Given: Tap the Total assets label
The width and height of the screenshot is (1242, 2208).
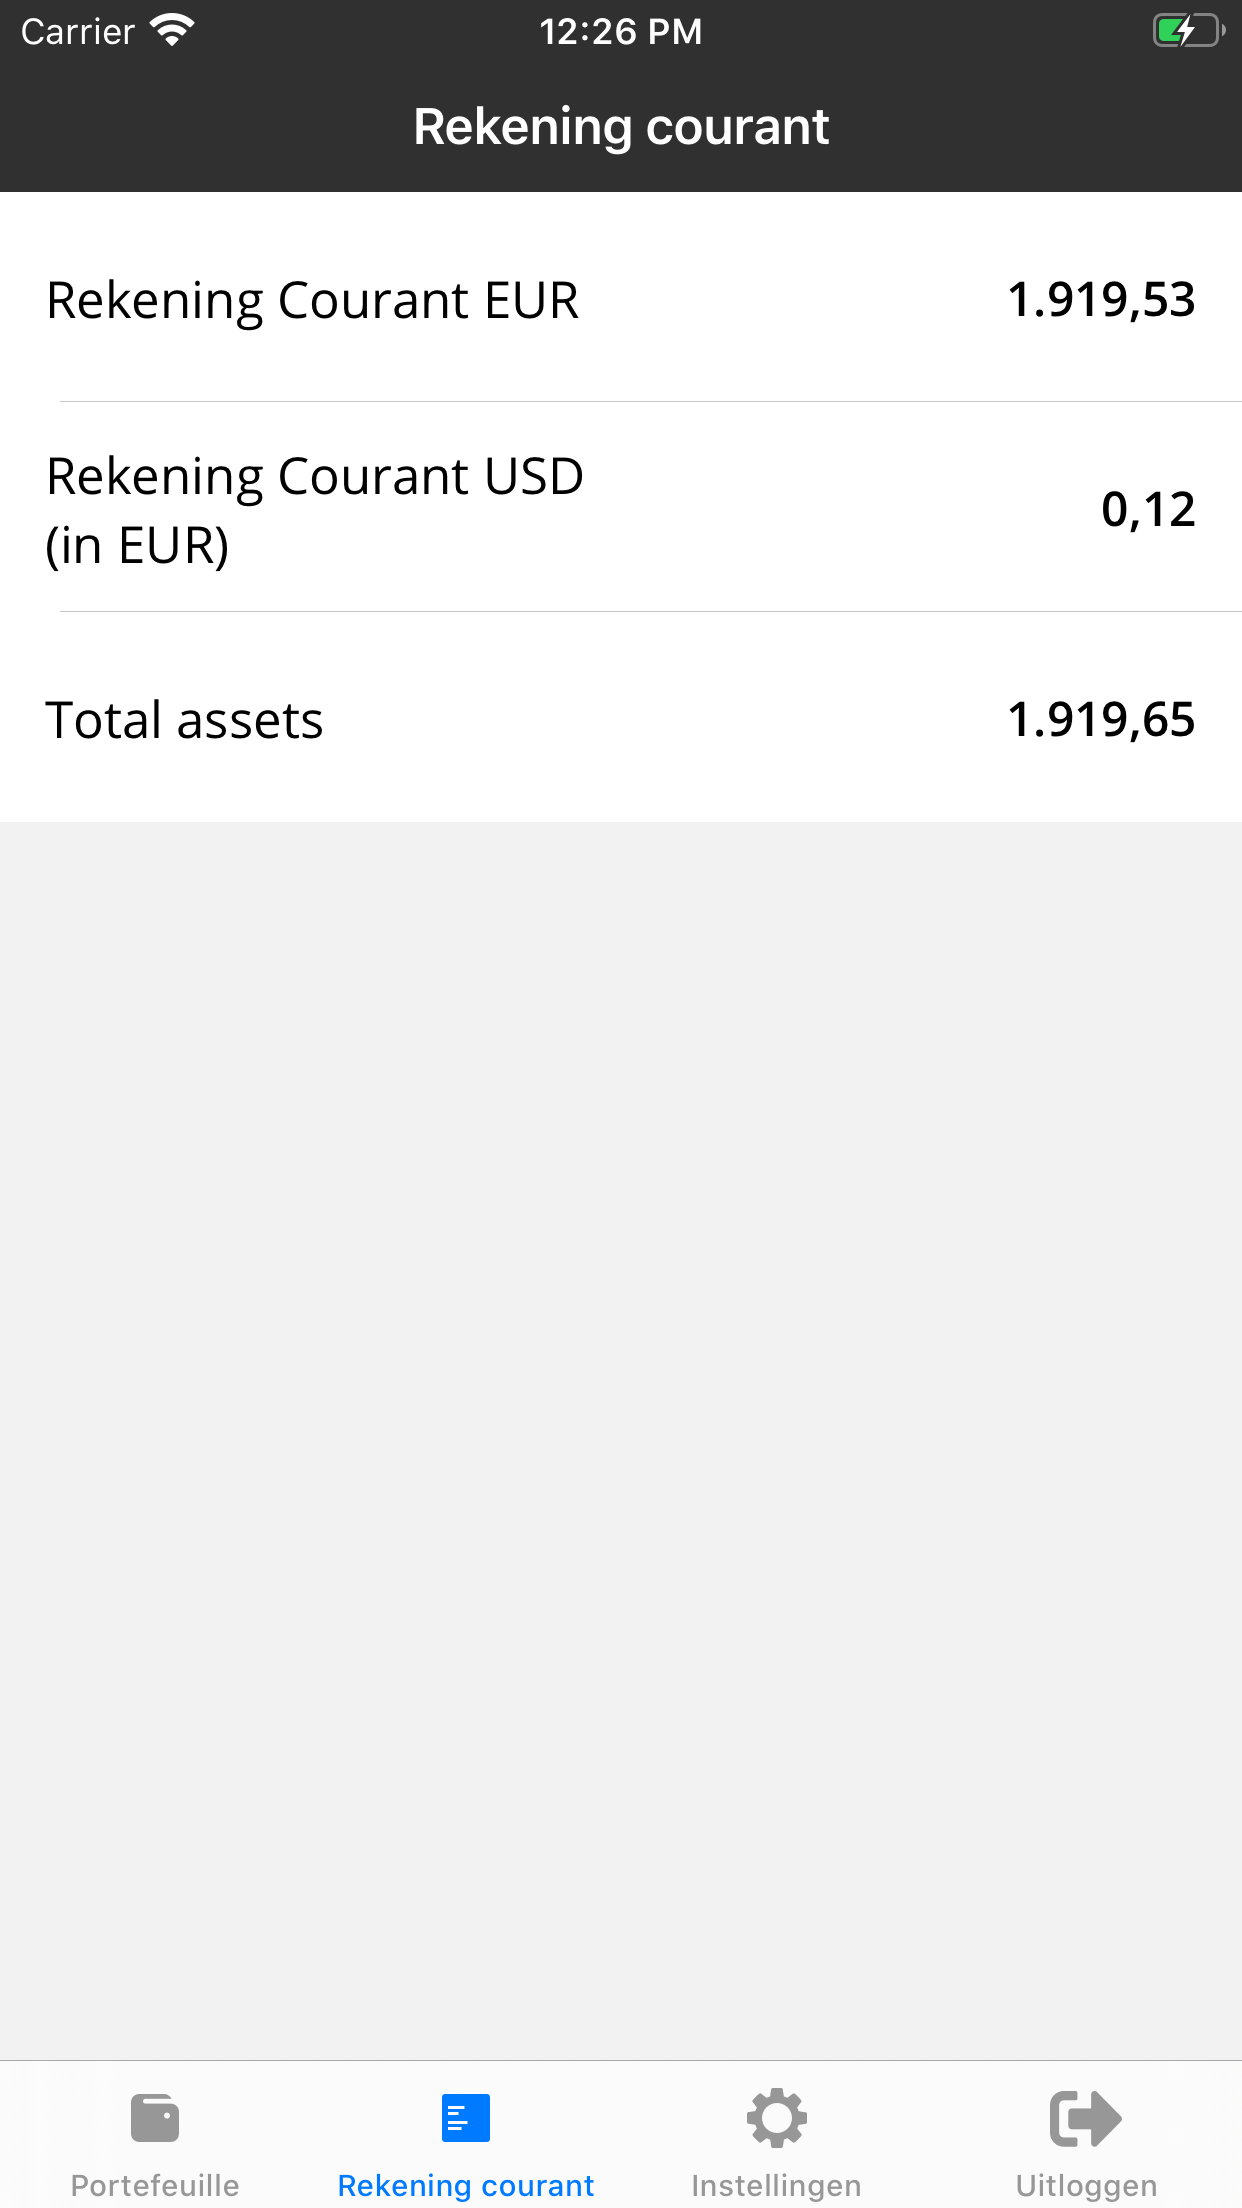Looking at the screenshot, I should pos(185,720).
